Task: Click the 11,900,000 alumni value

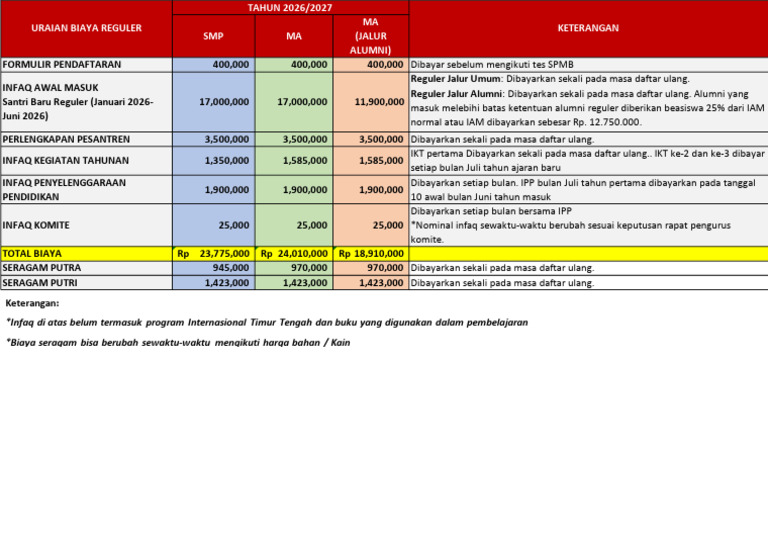Action: 379,102
